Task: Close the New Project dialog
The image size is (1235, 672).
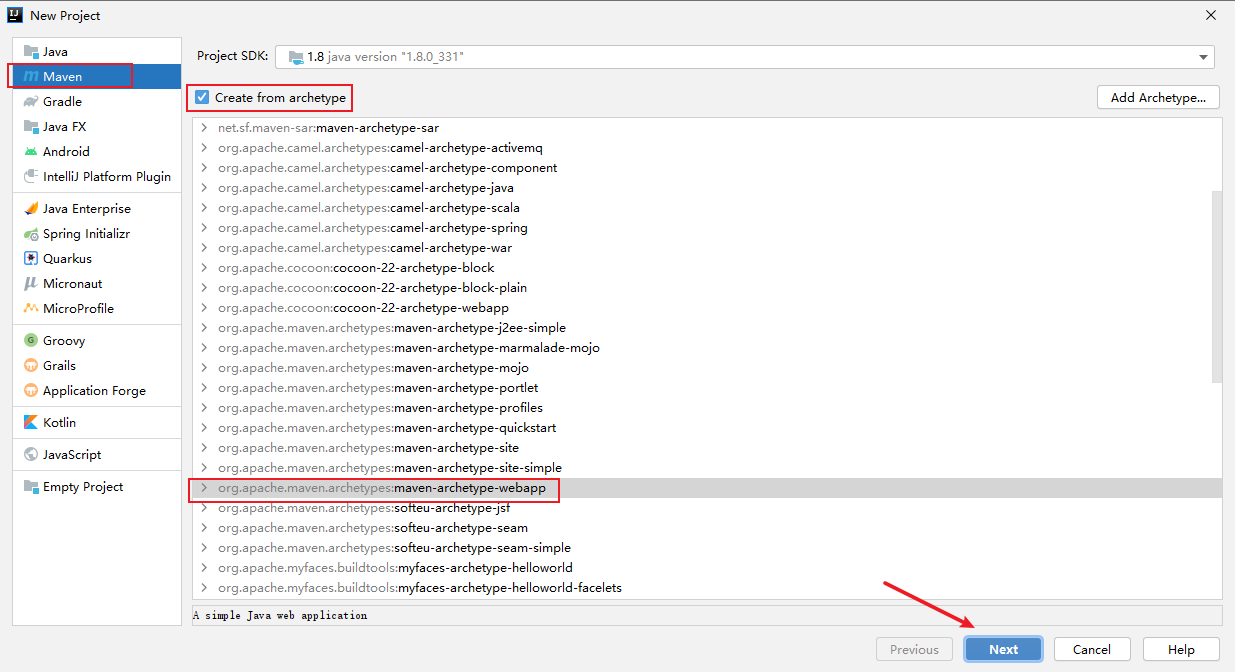Action: 1211,15
